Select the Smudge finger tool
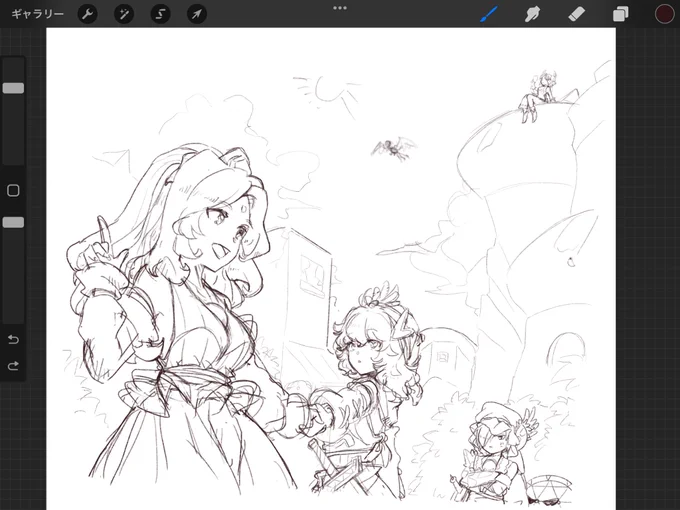 click(533, 14)
